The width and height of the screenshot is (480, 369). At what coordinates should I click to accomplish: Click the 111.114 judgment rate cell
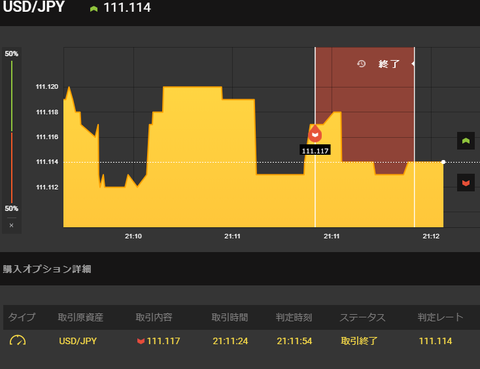tap(435, 341)
